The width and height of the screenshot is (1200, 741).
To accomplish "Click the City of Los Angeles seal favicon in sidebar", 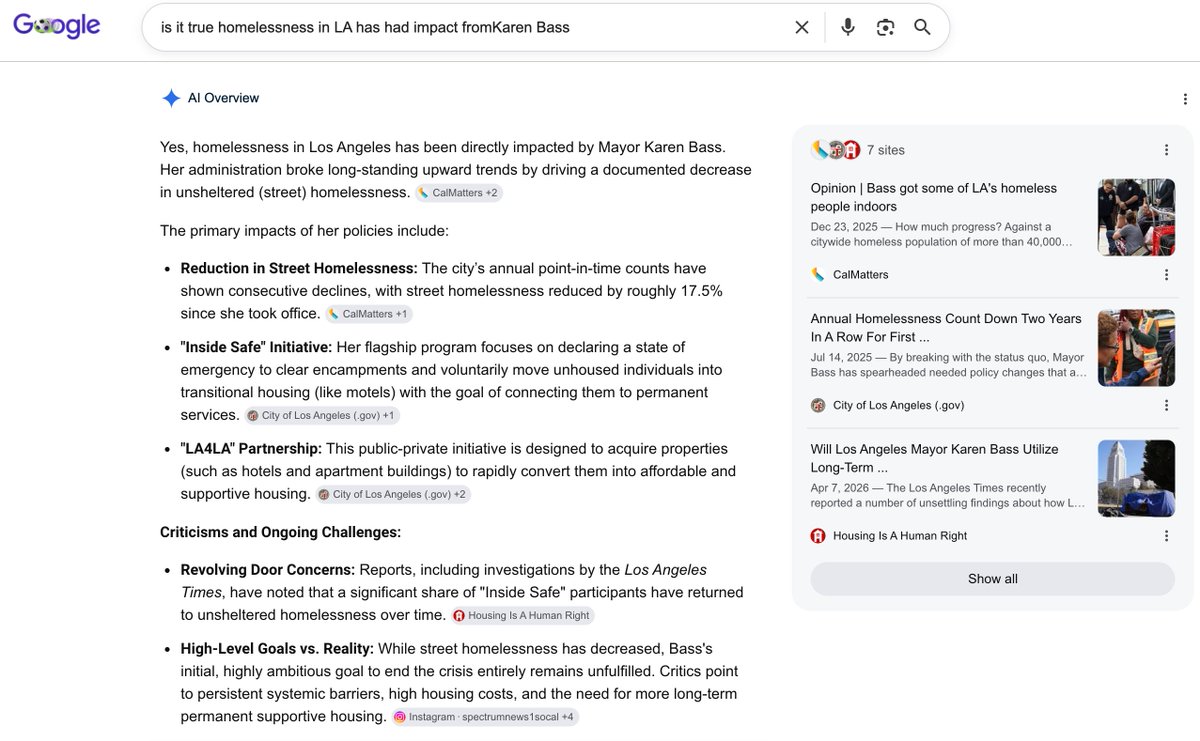I will click(818, 405).
